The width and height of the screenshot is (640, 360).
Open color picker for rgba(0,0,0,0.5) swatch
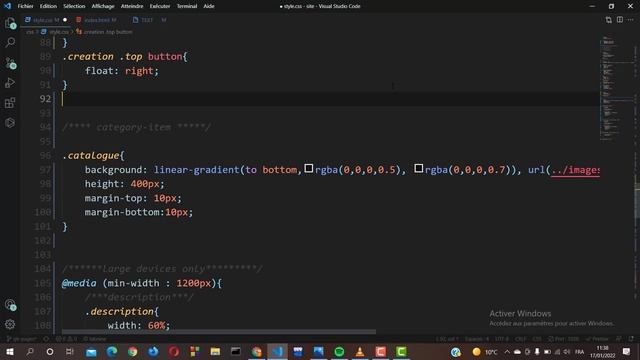309,168
